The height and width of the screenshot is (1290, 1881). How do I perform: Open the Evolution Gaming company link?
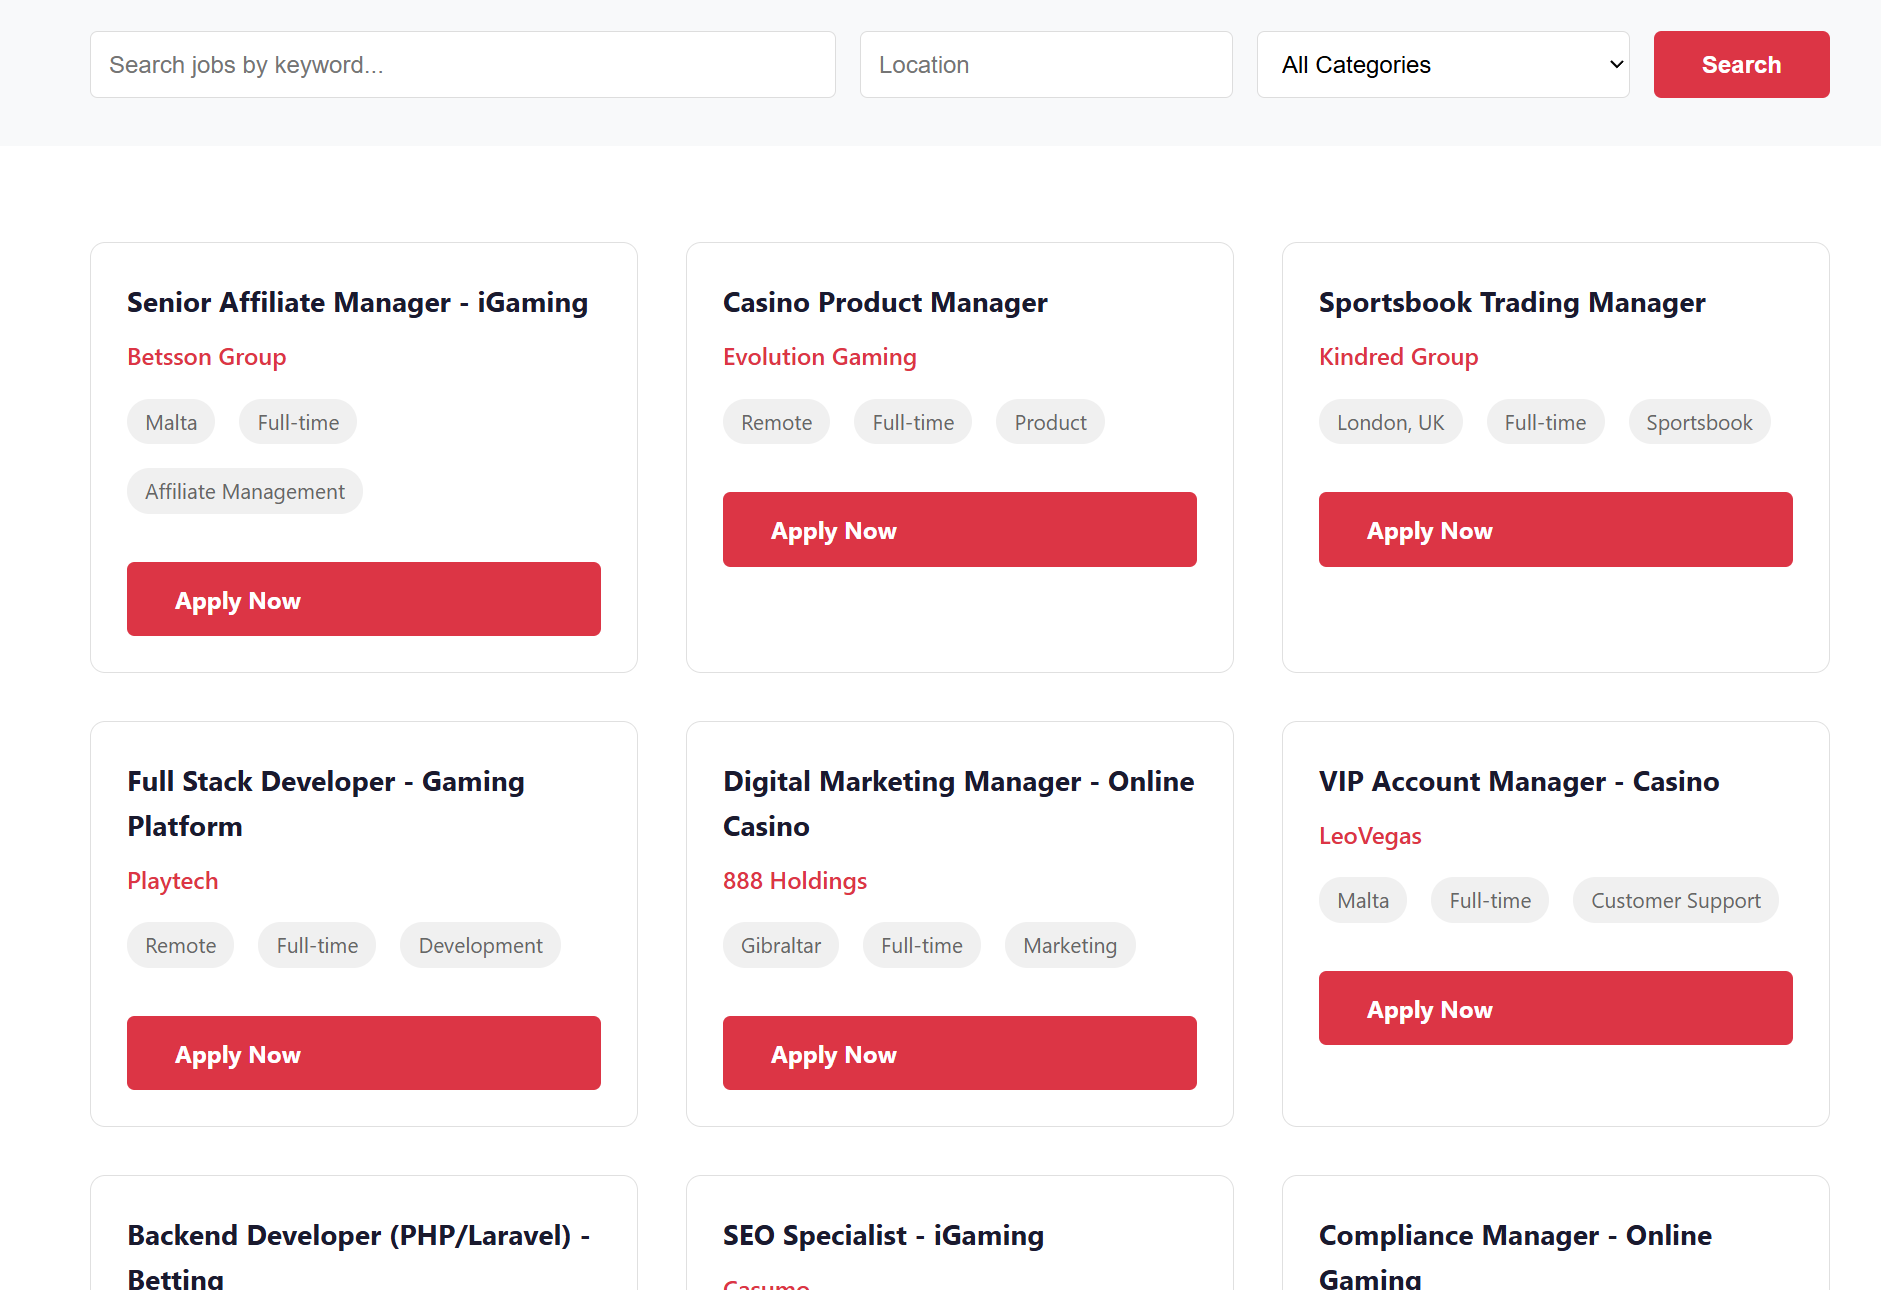point(819,357)
